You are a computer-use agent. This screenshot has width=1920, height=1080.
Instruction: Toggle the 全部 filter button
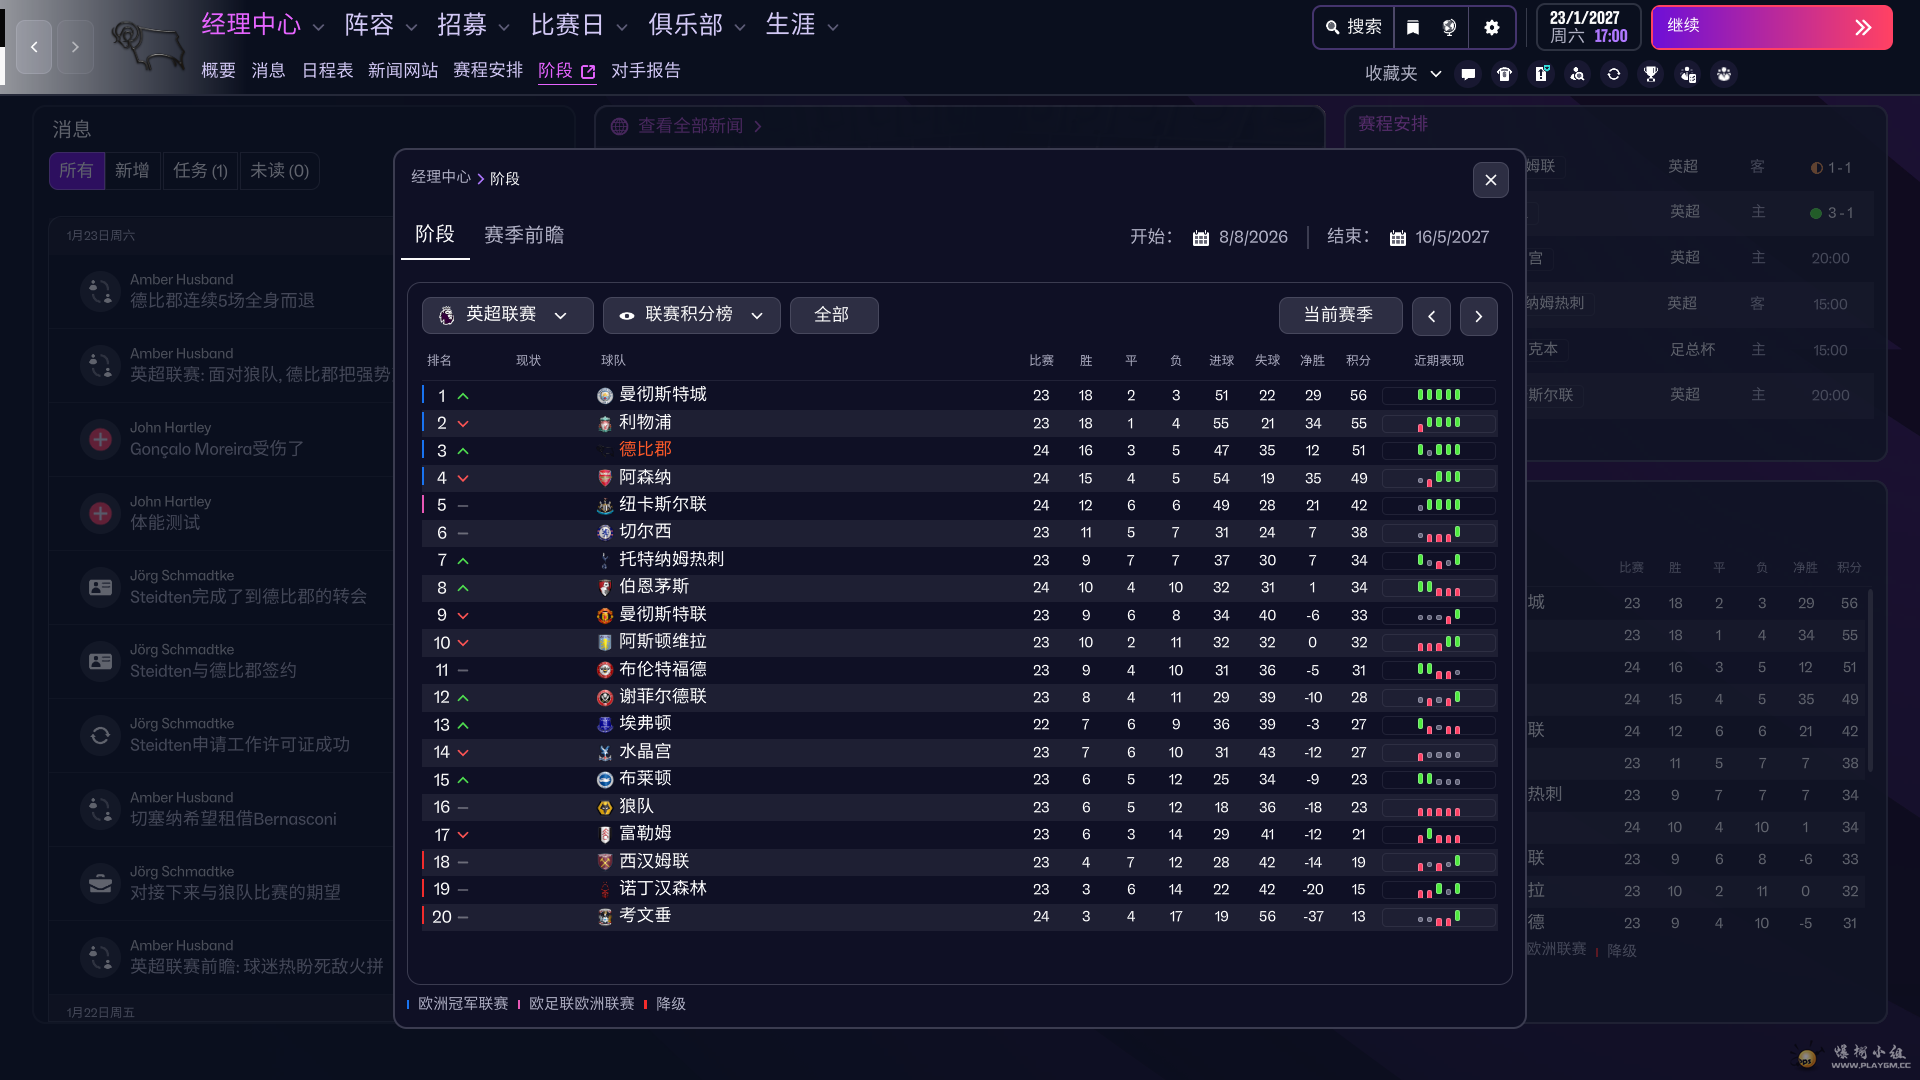click(x=832, y=315)
